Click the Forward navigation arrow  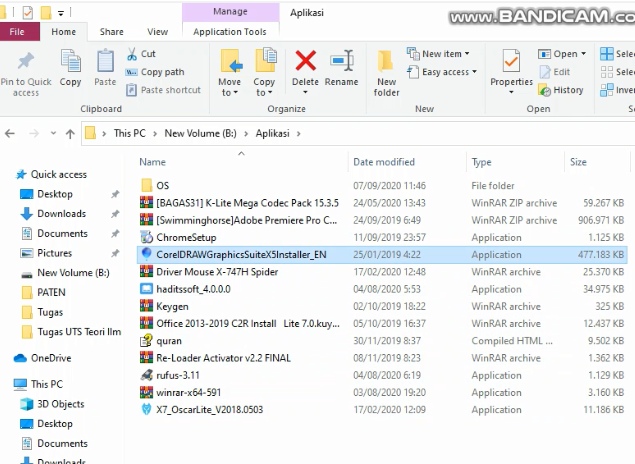(x=34, y=134)
